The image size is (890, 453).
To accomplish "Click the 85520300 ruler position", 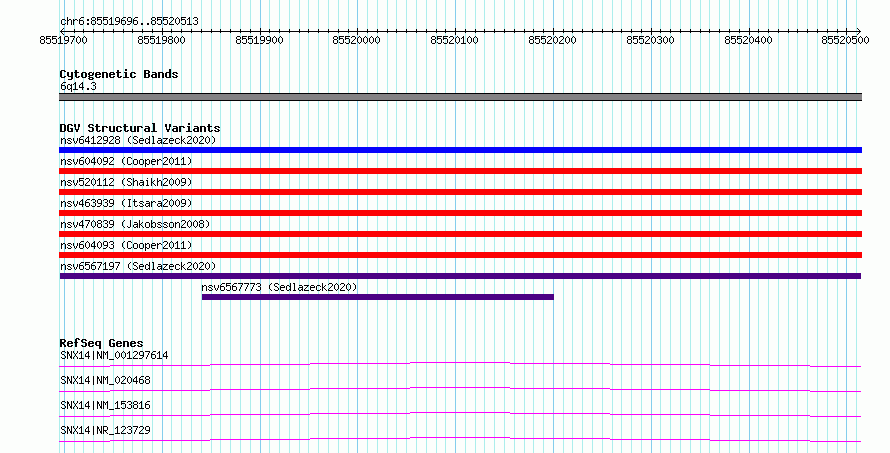I will 650,40.
